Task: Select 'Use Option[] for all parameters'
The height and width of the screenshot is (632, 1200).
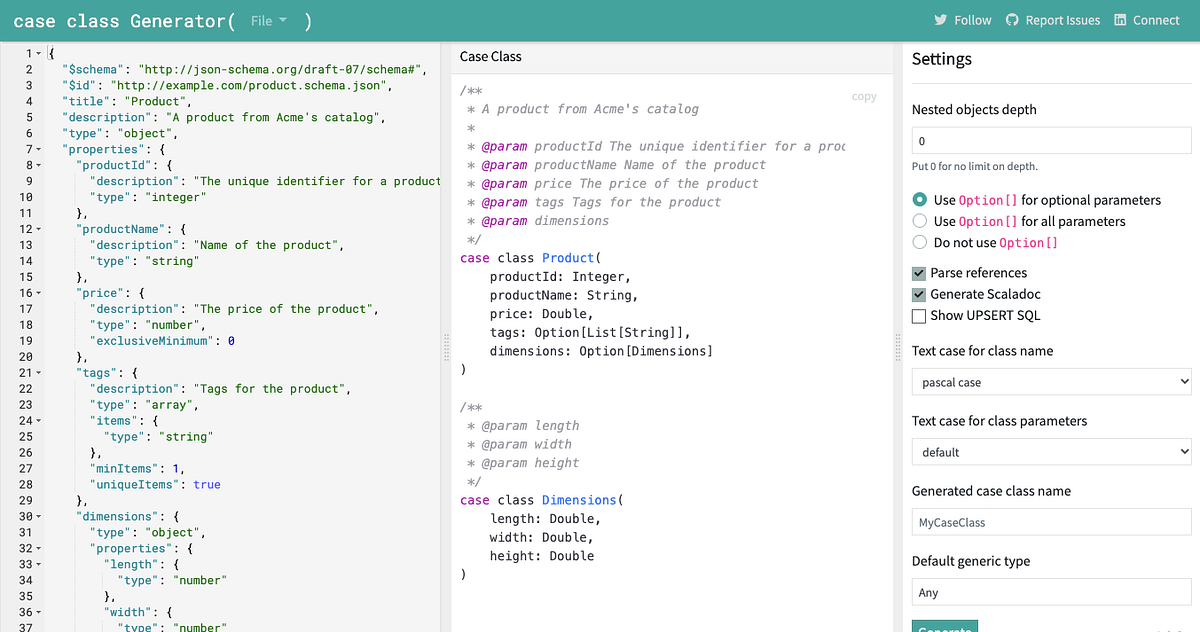Action: tap(919, 221)
